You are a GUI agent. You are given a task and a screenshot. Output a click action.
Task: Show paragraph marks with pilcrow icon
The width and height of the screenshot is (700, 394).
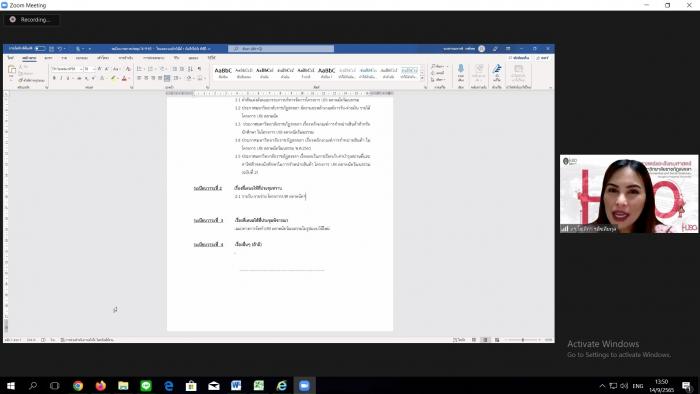point(199,69)
